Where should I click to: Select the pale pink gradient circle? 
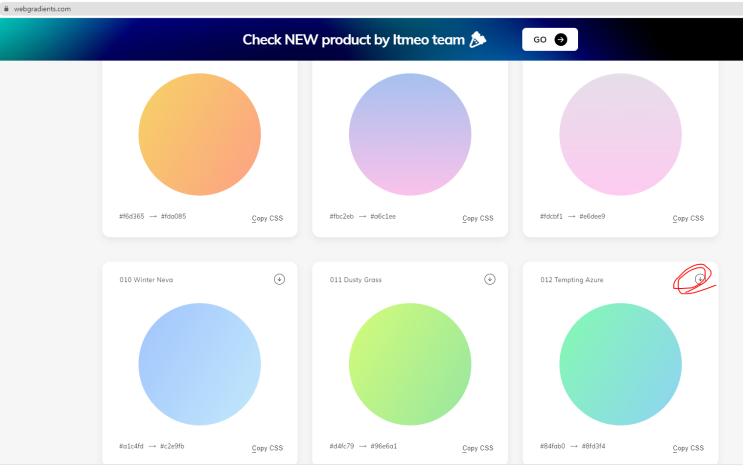pos(620,134)
